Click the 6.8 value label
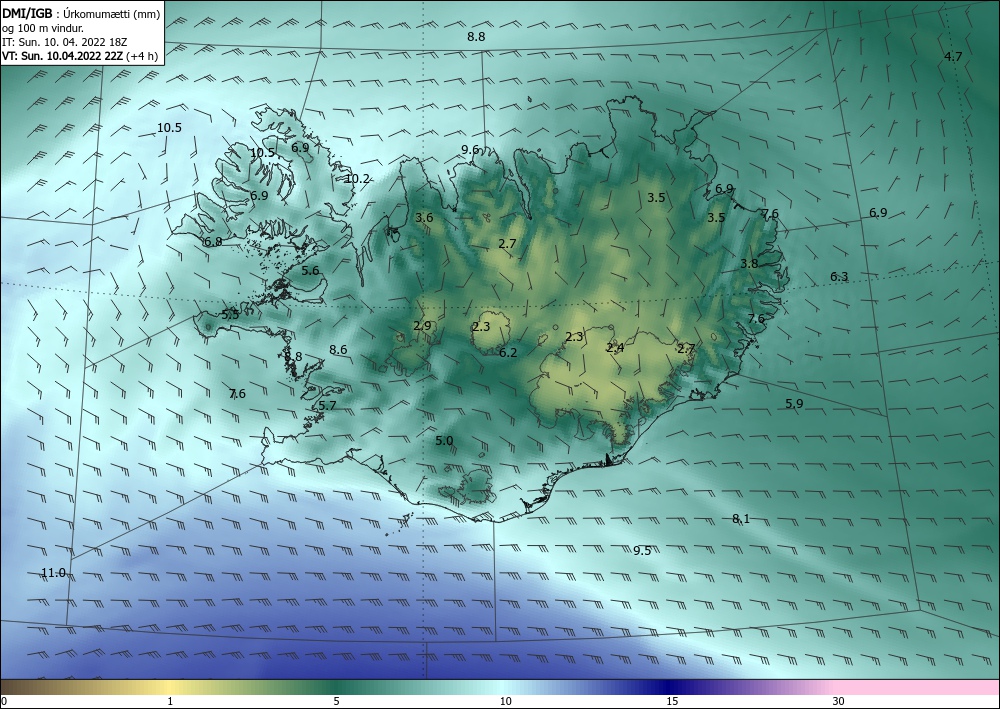The width and height of the screenshot is (1000, 709). [213, 242]
